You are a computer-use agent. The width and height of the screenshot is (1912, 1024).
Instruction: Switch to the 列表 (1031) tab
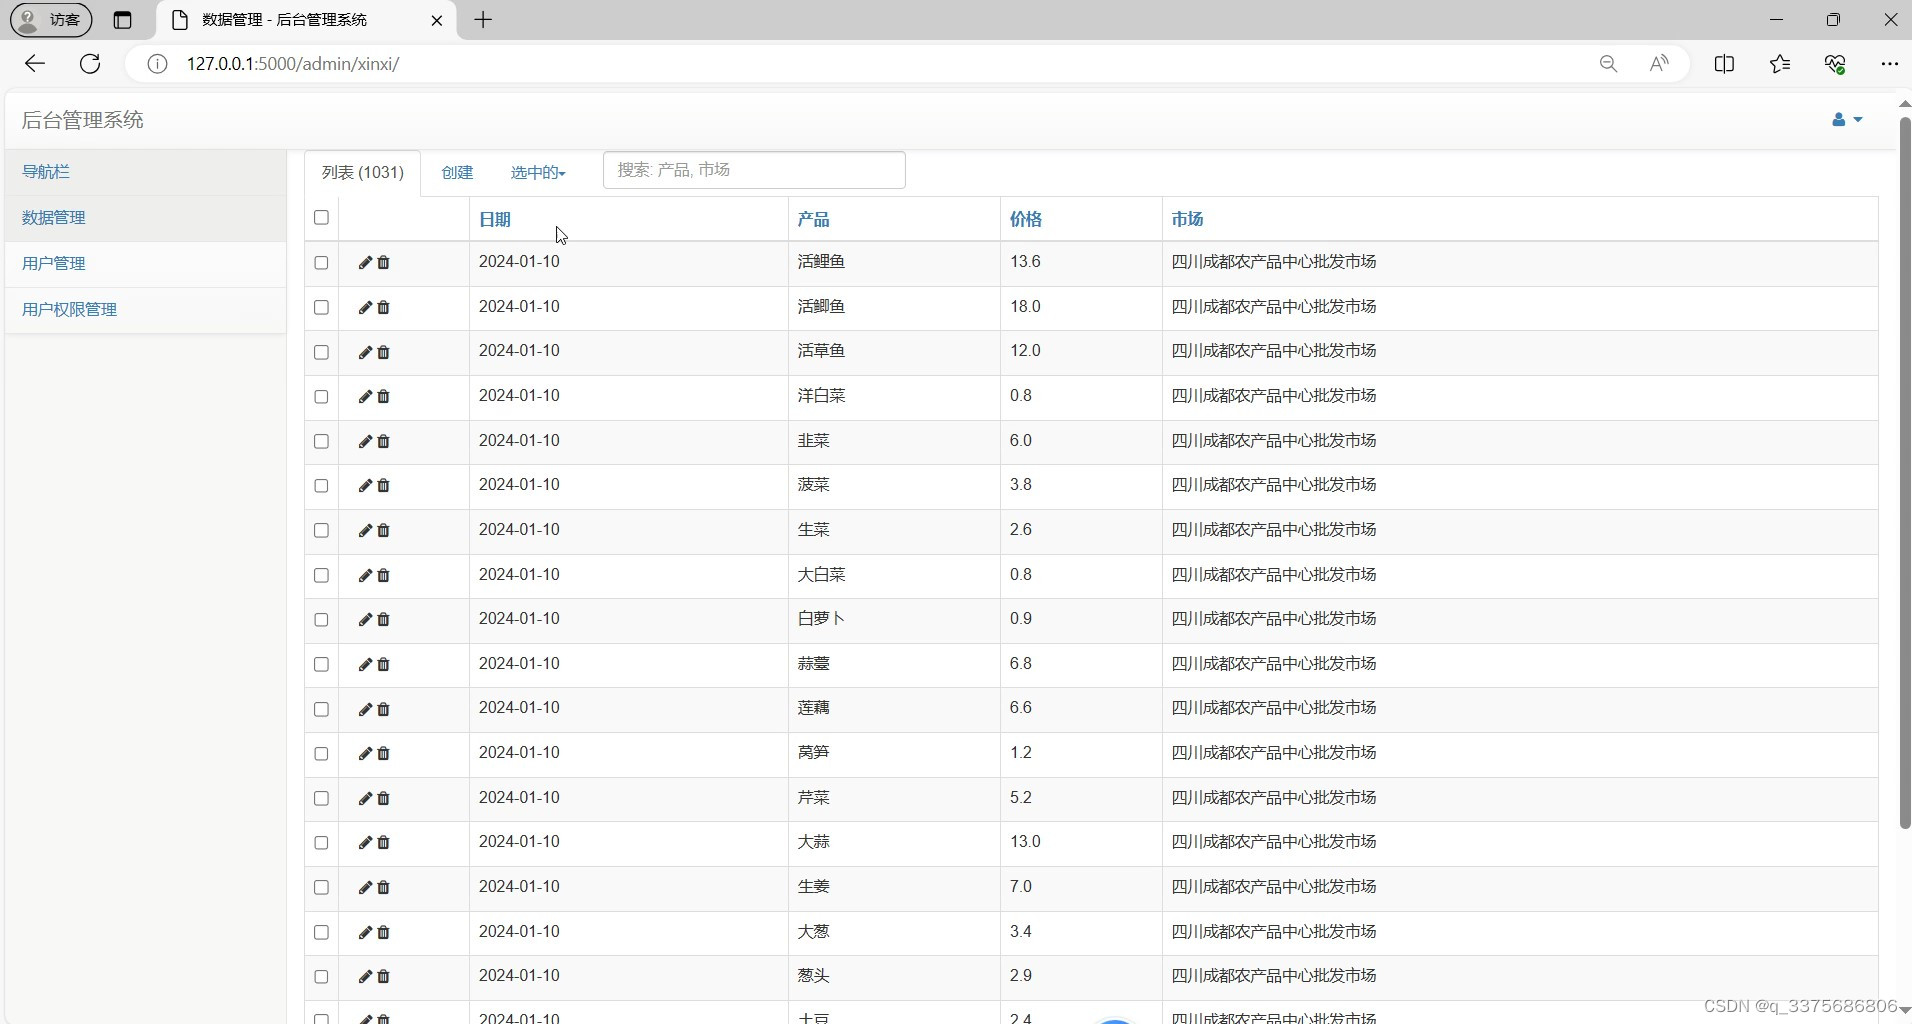(x=361, y=172)
